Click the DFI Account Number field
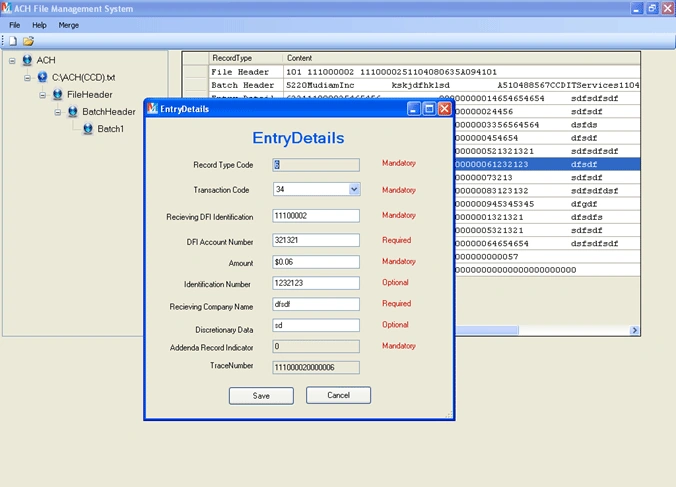The image size is (676, 487). point(316,240)
